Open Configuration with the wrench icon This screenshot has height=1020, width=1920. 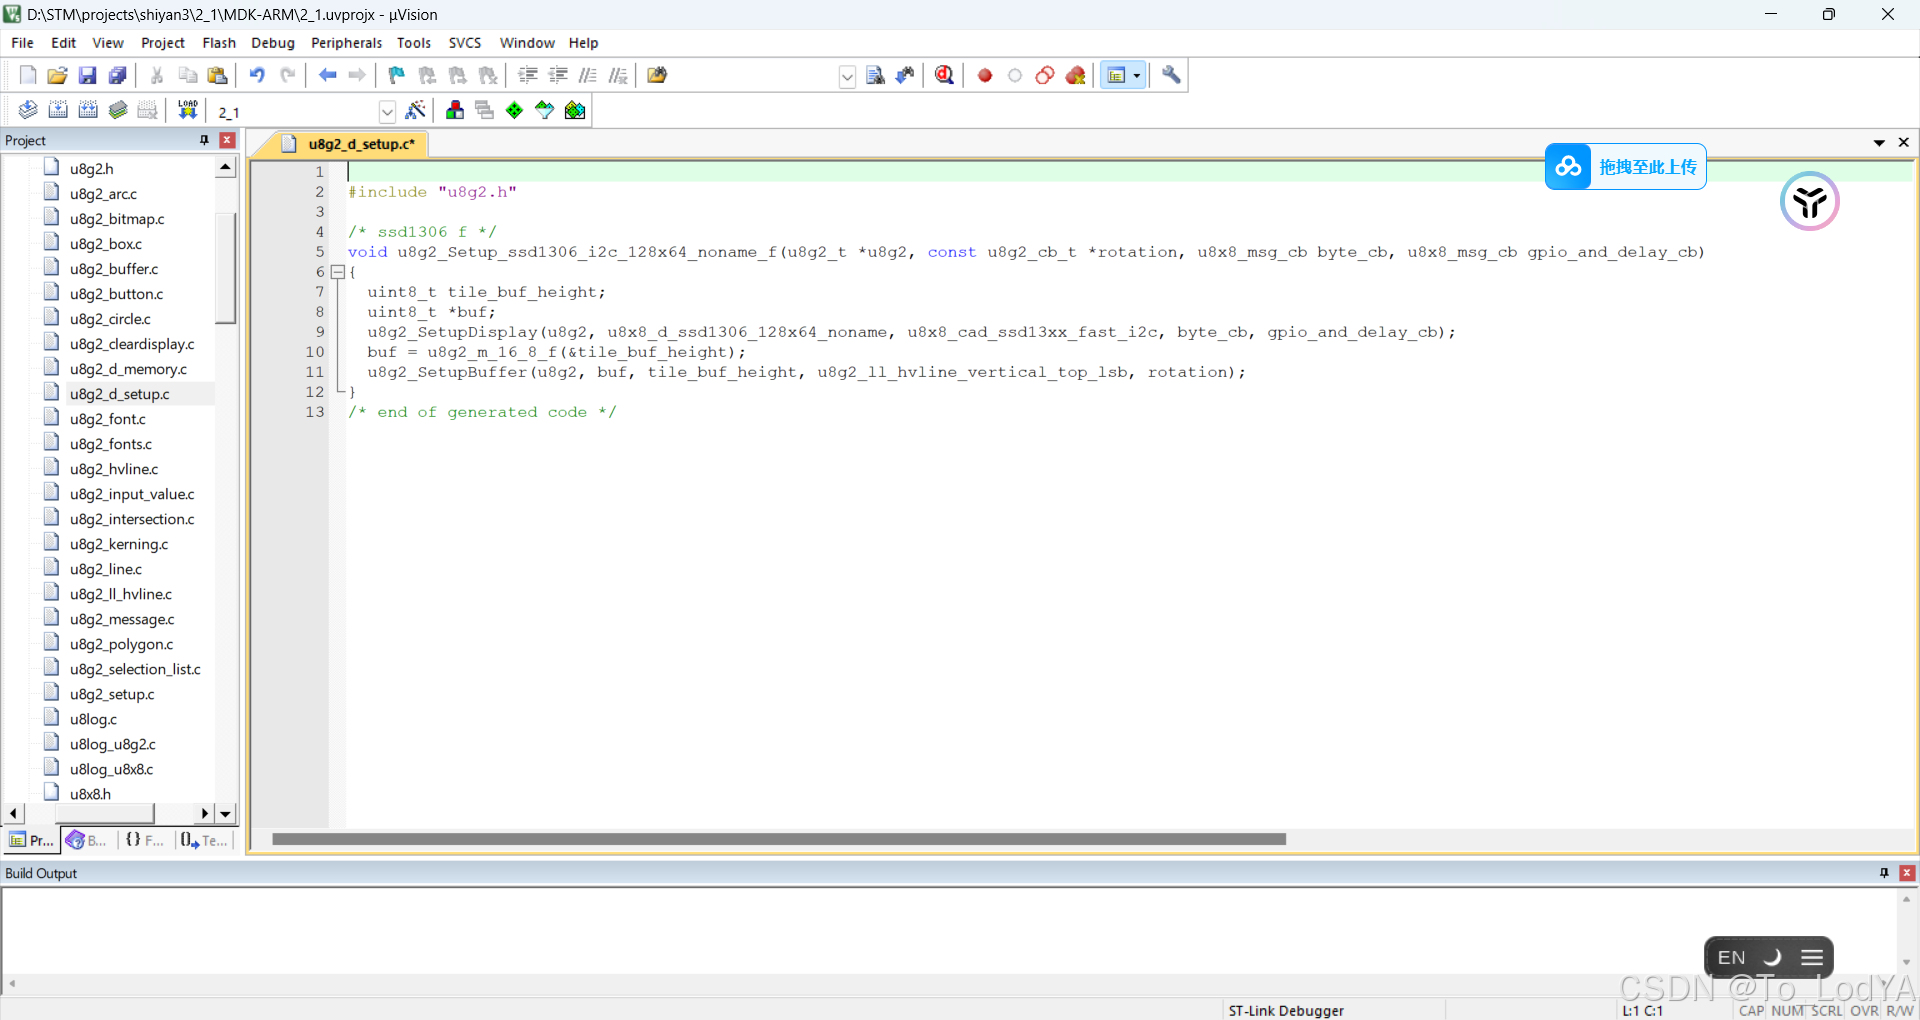1171,75
